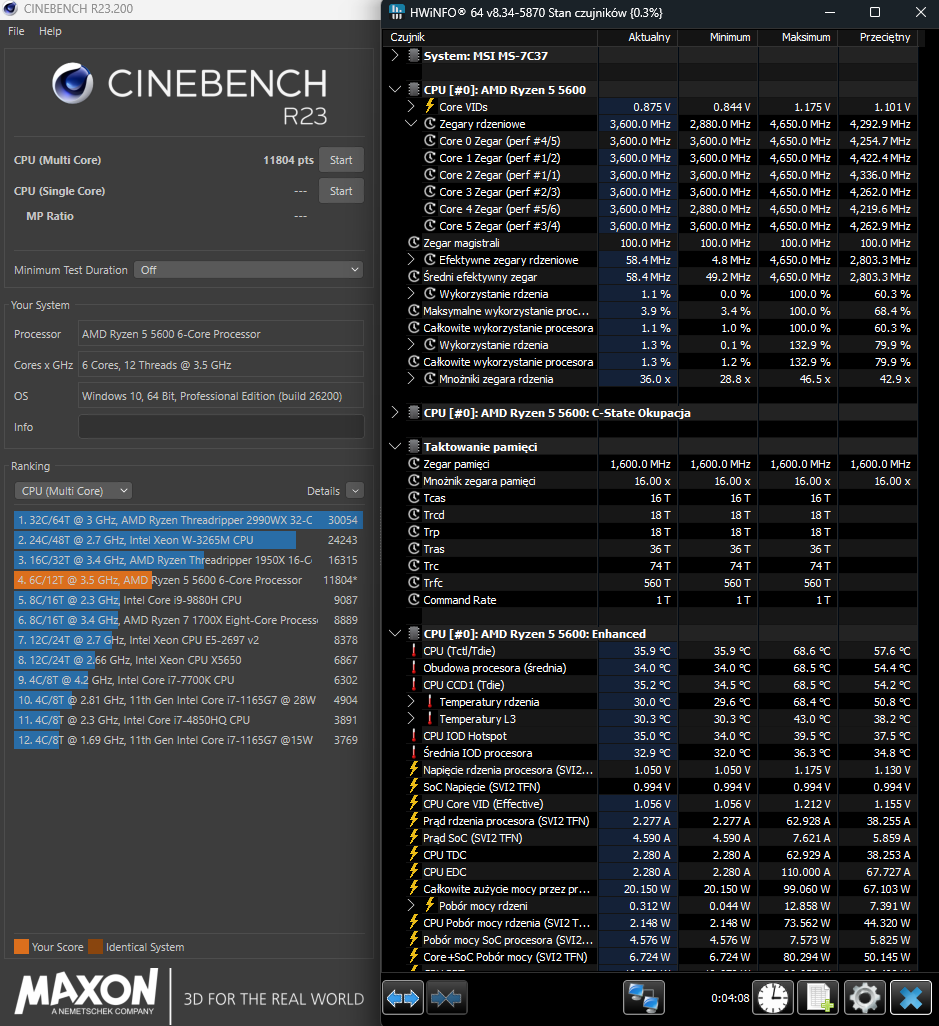The height and width of the screenshot is (1026, 939).
Task: Click the Cinebench sphere logo
Action: tap(74, 85)
